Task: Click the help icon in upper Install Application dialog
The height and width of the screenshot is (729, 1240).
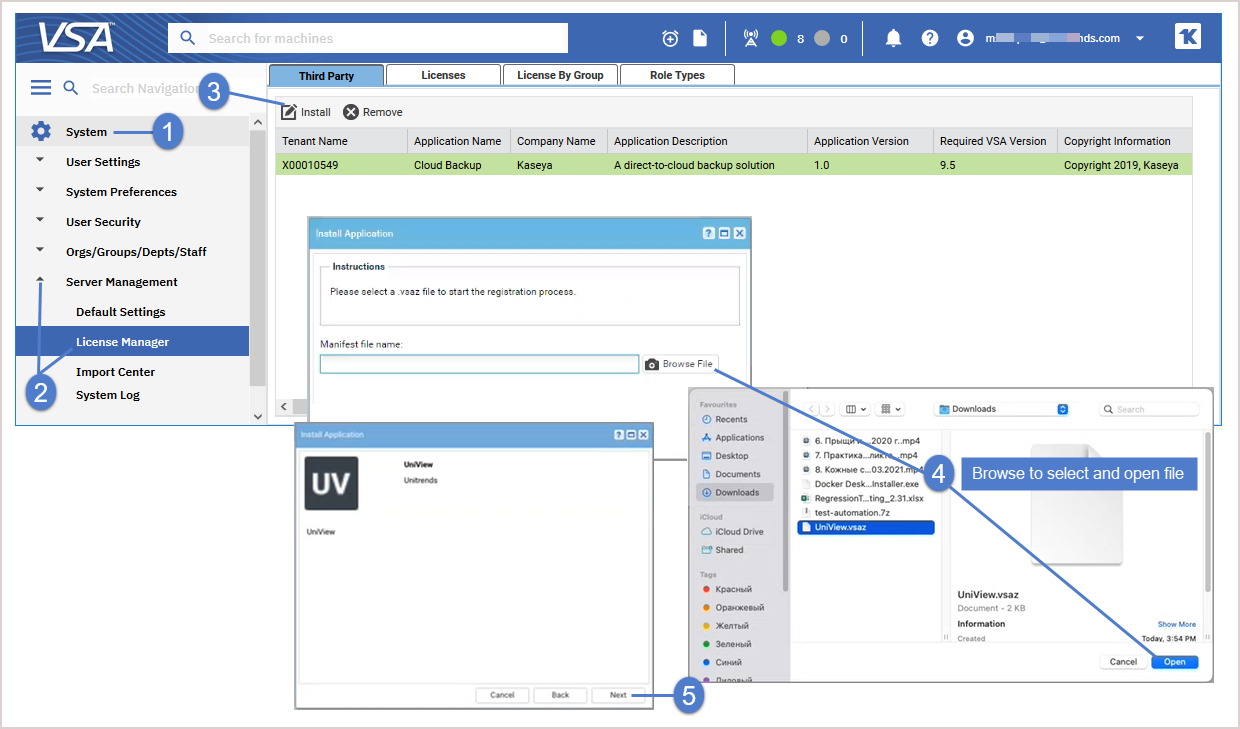Action: coord(709,233)
